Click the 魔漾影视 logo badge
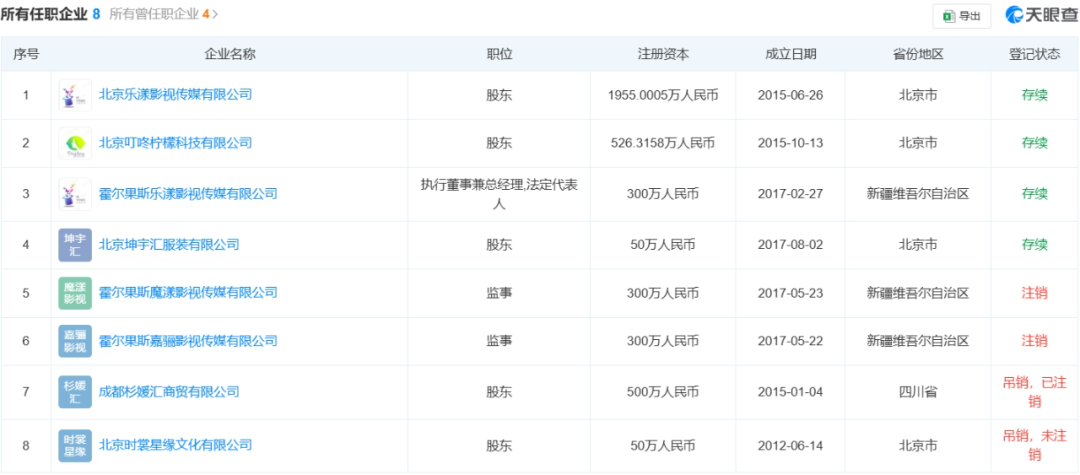The height and width of the screenshot is (475, 1080). [x=75, y=293]
